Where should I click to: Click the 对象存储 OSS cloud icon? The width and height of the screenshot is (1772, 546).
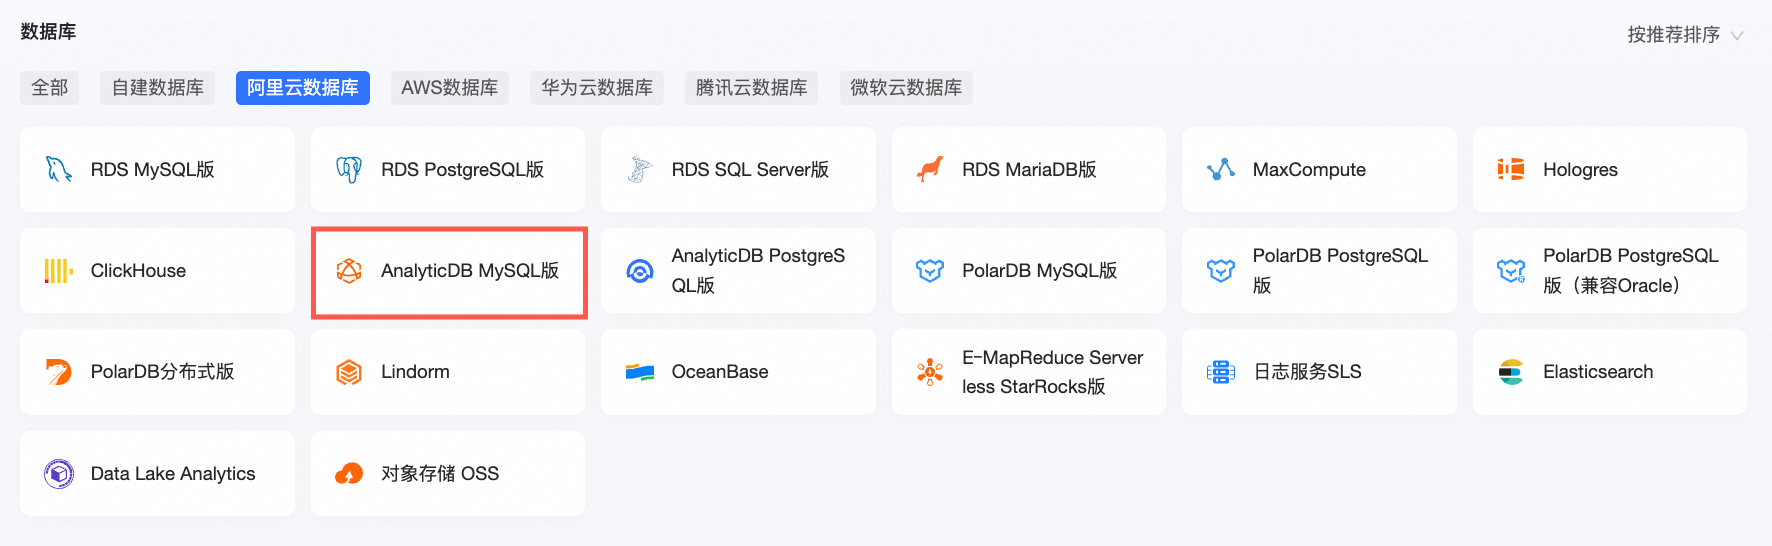(349, 474)
